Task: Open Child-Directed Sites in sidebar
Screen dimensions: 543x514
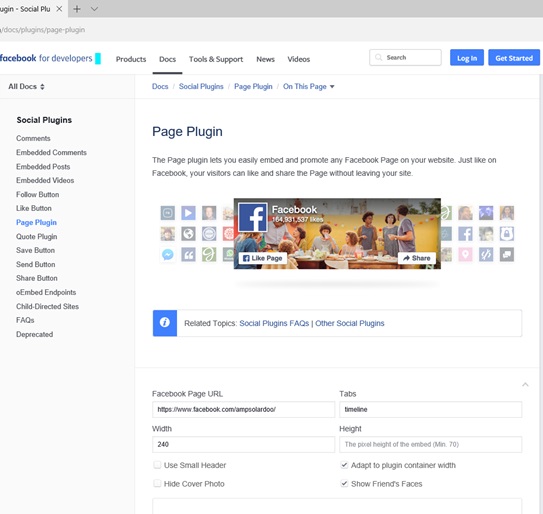Action: [47, 307]
